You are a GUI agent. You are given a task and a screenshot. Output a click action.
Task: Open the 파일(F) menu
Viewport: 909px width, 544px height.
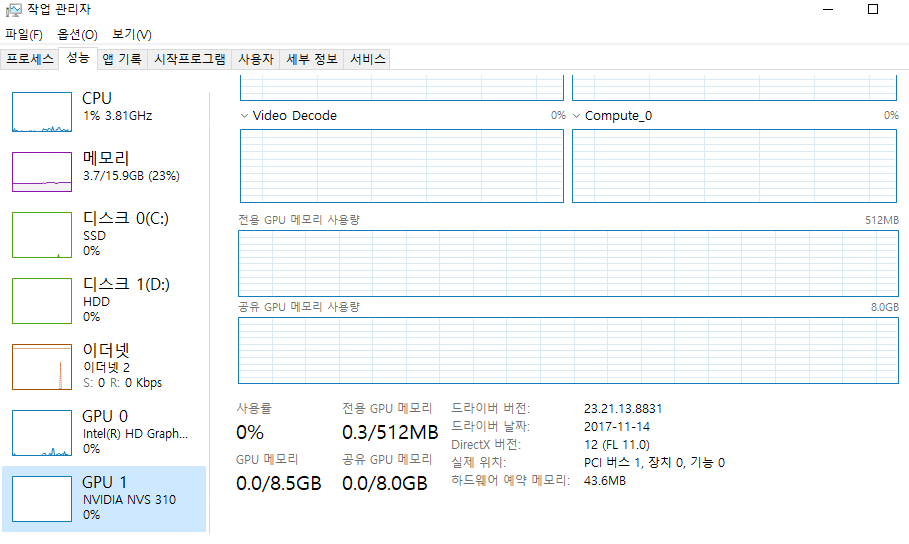(24, 34)
